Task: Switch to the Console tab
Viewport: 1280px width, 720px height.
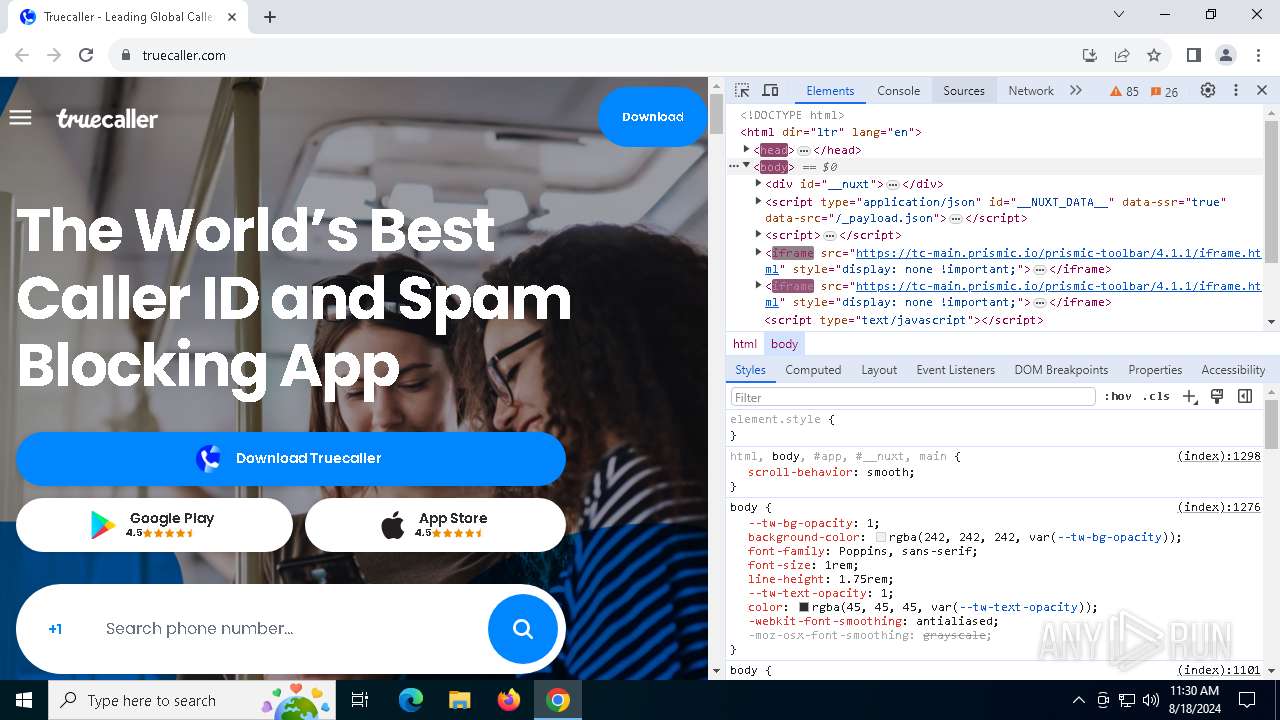Action: [898, 90]
